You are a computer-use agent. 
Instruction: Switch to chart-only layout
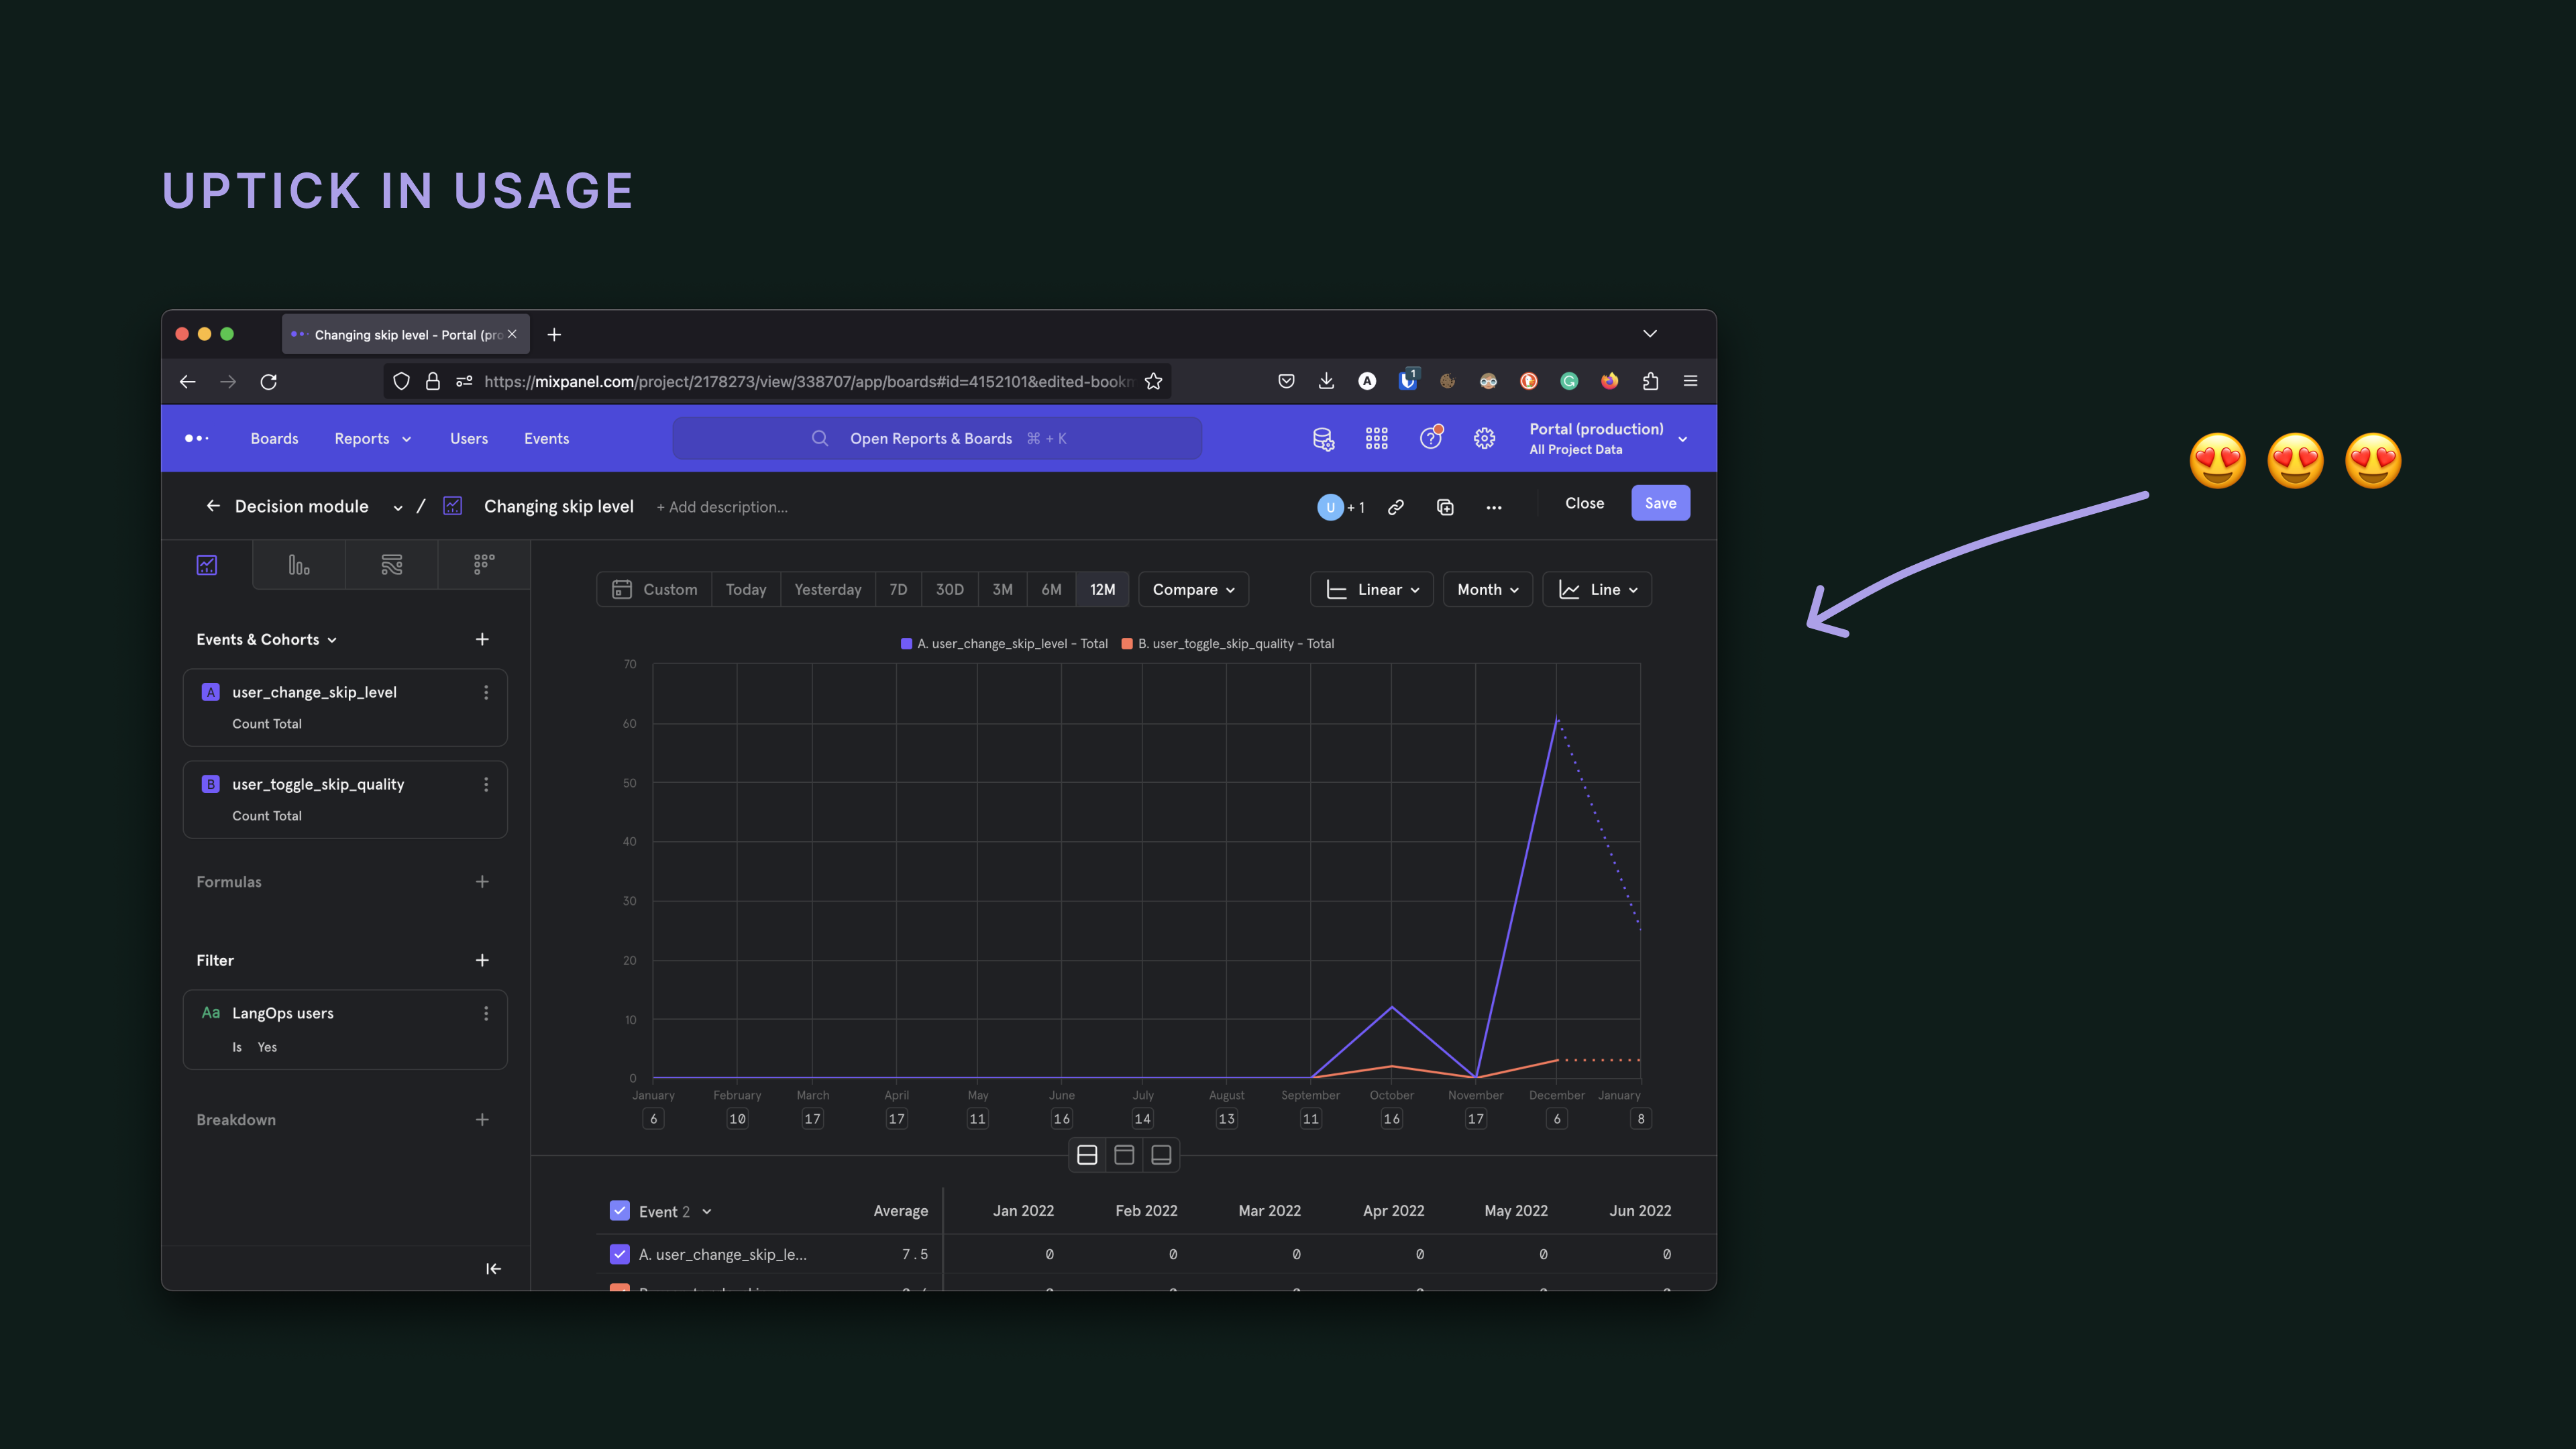(1124, 1155)
